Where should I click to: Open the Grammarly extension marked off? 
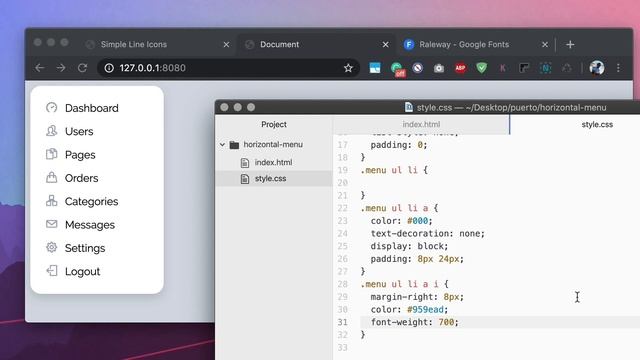click(397, 69)
